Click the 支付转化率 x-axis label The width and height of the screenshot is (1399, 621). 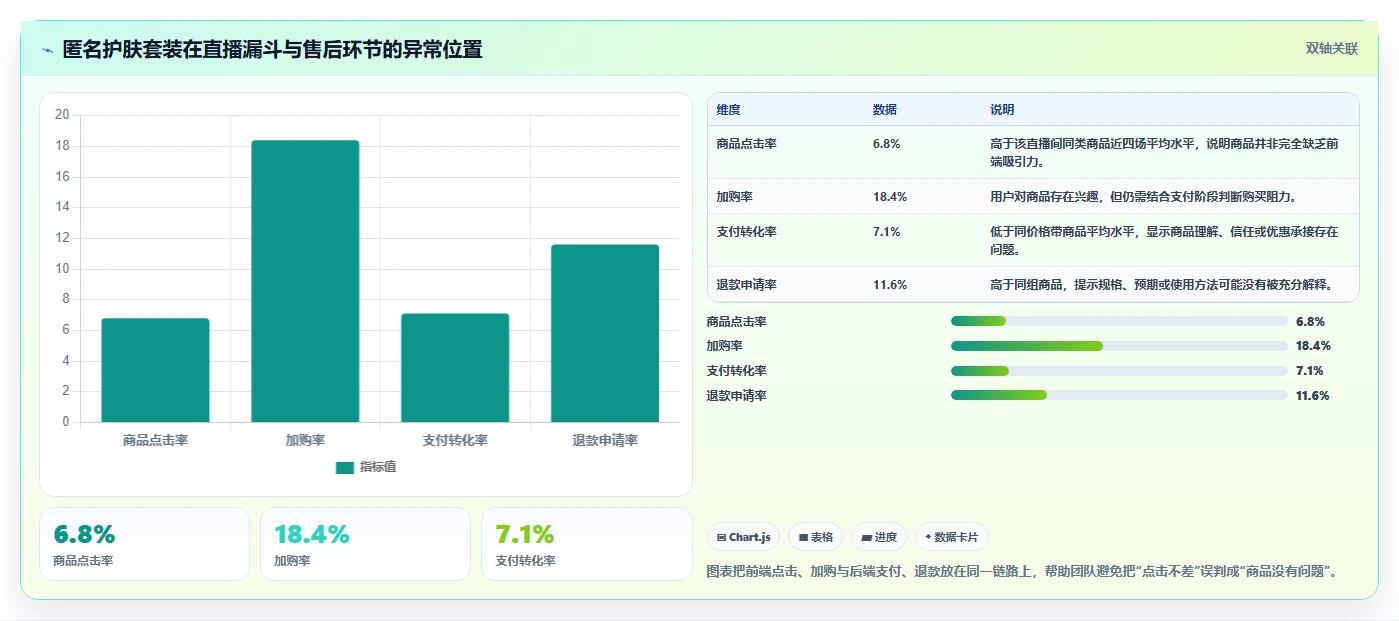click(x=455, y=440)
